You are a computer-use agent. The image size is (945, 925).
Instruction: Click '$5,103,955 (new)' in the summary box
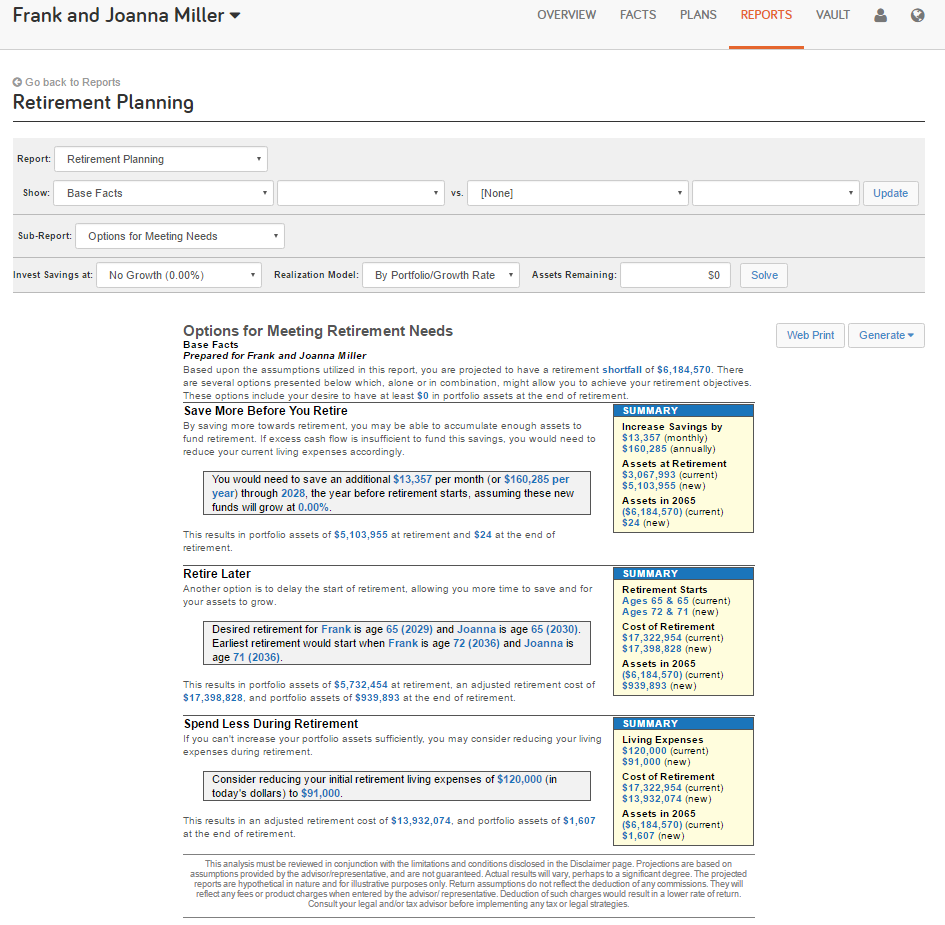pyautogui.click(x=663, y=486)
